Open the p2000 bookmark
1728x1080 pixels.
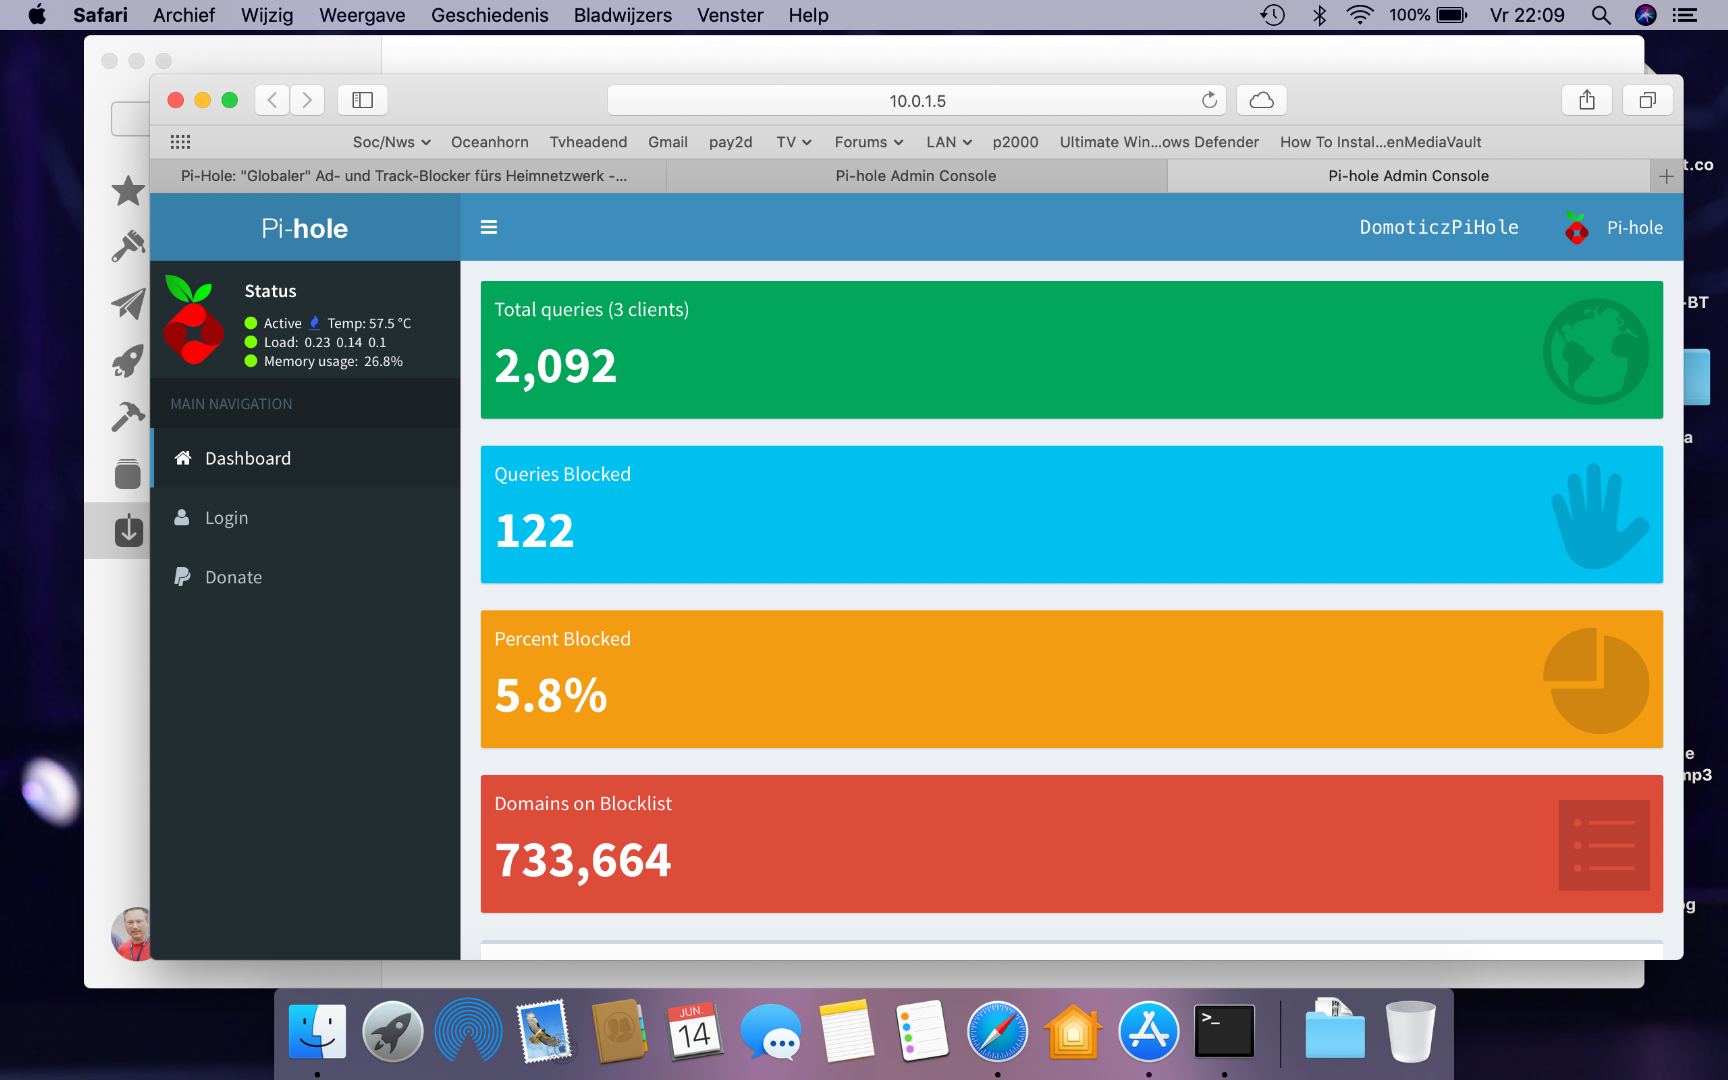pyautogui.click(x=1016, y=142)
